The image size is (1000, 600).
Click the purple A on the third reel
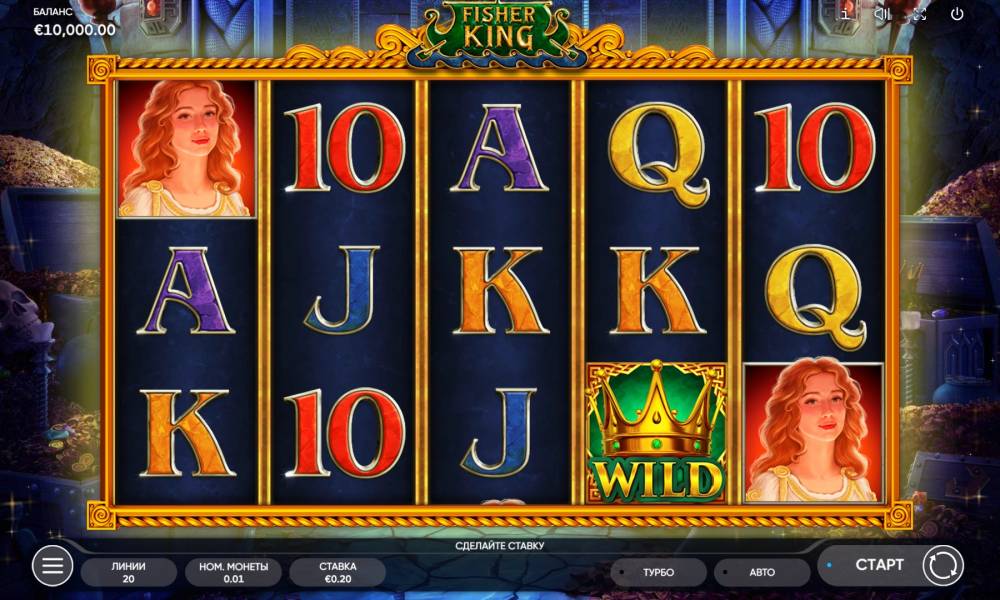[499, 149]
